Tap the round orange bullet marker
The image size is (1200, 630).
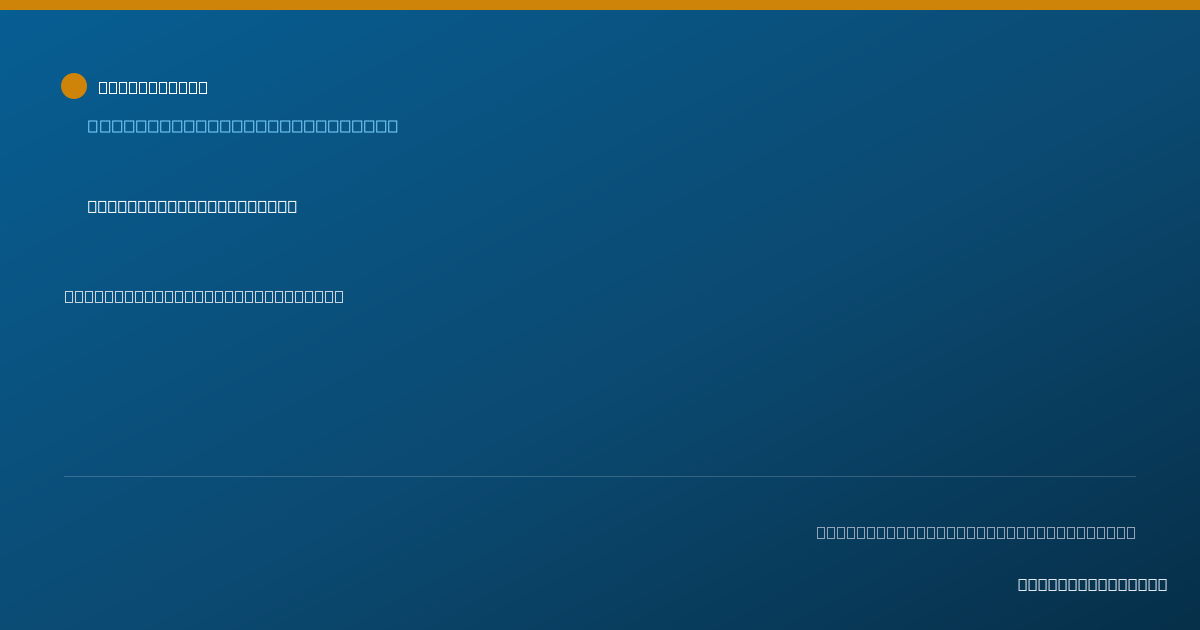pyautogui.click(x=74, y=86)
